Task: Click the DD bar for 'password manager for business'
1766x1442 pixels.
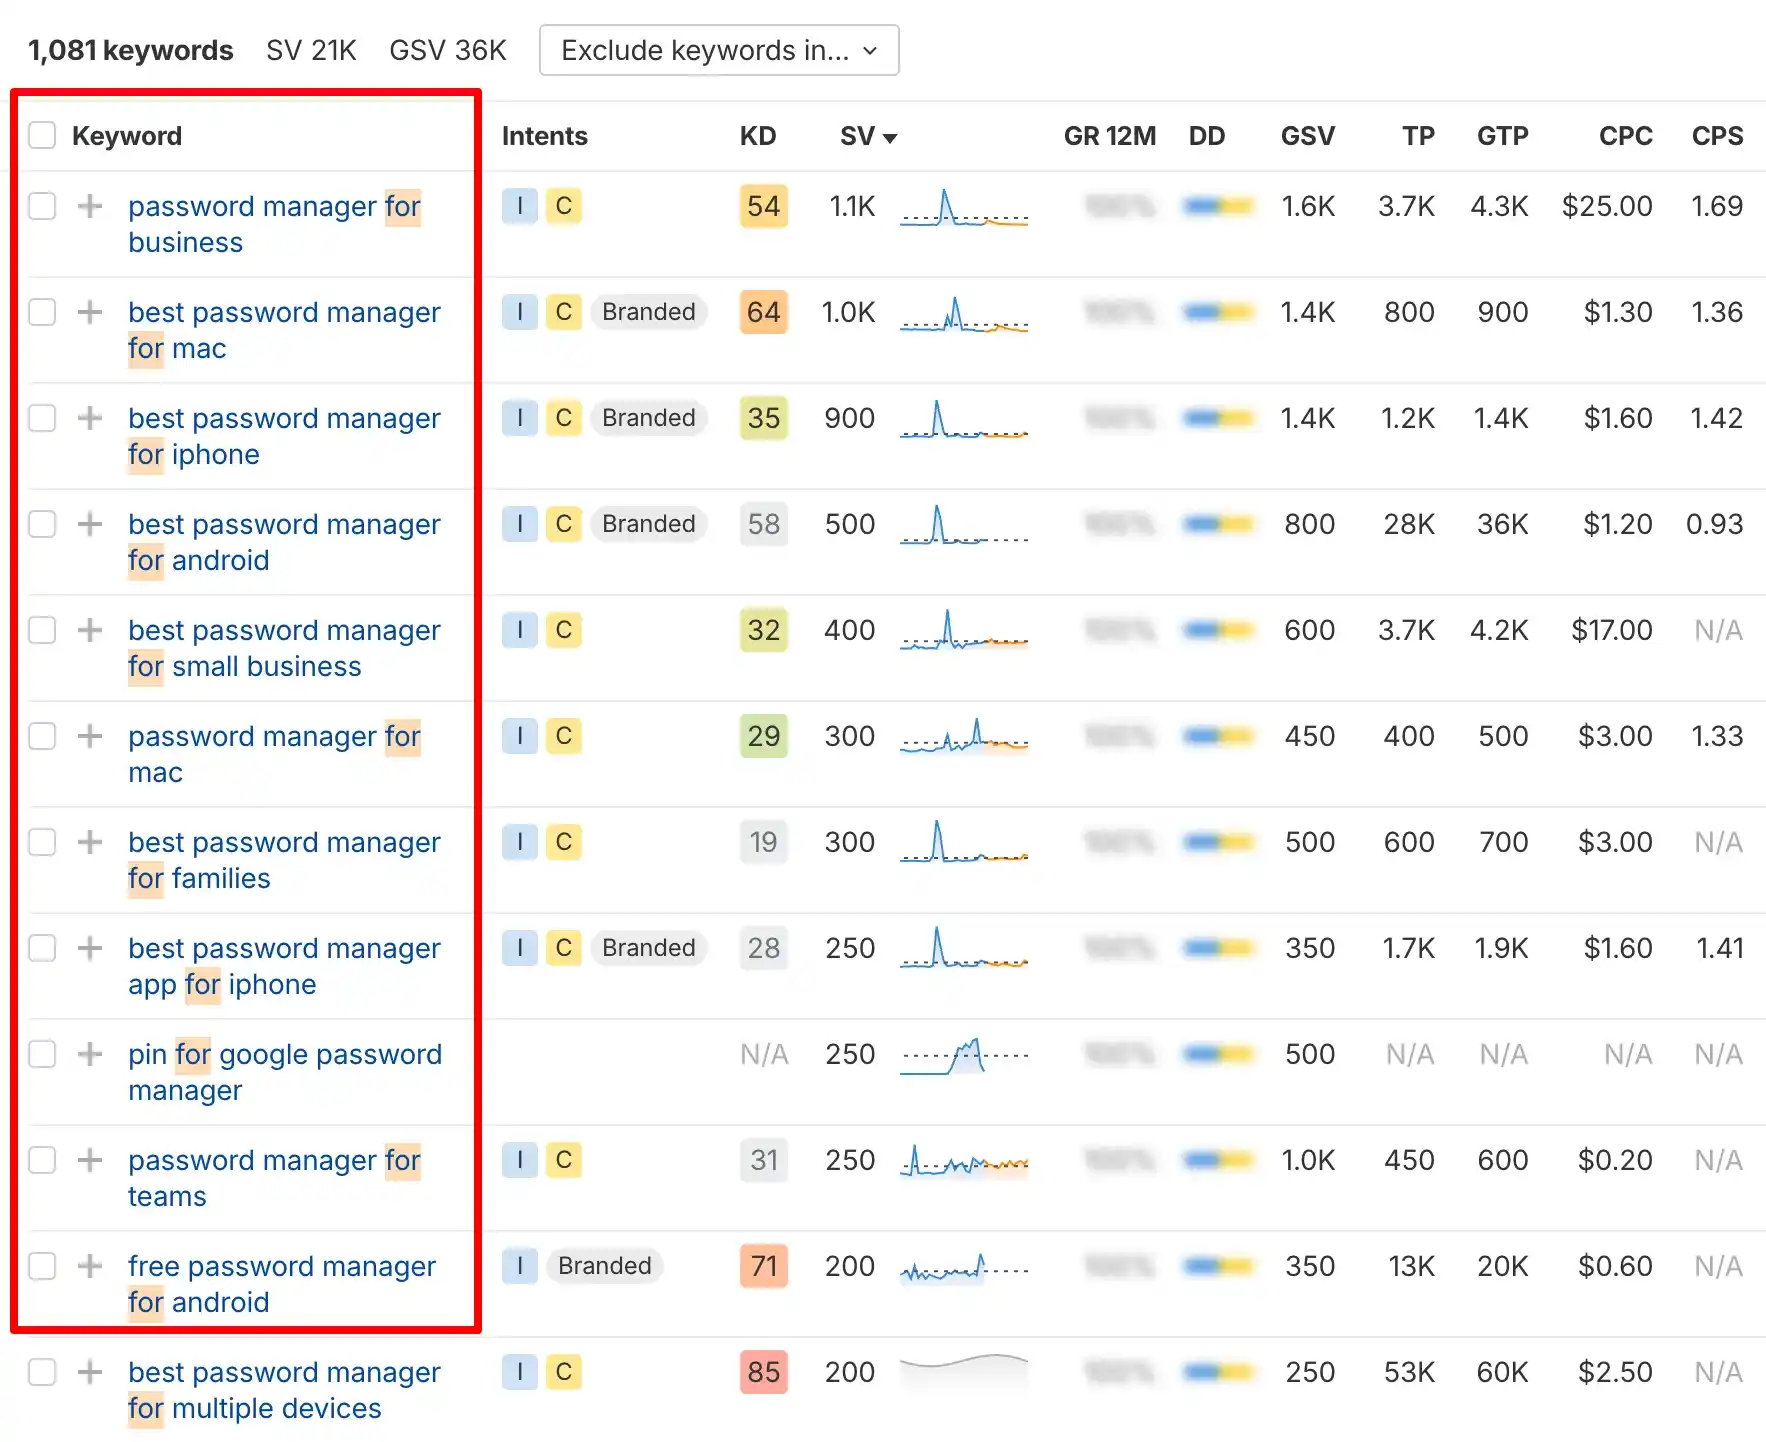Action: (1217, 206)
